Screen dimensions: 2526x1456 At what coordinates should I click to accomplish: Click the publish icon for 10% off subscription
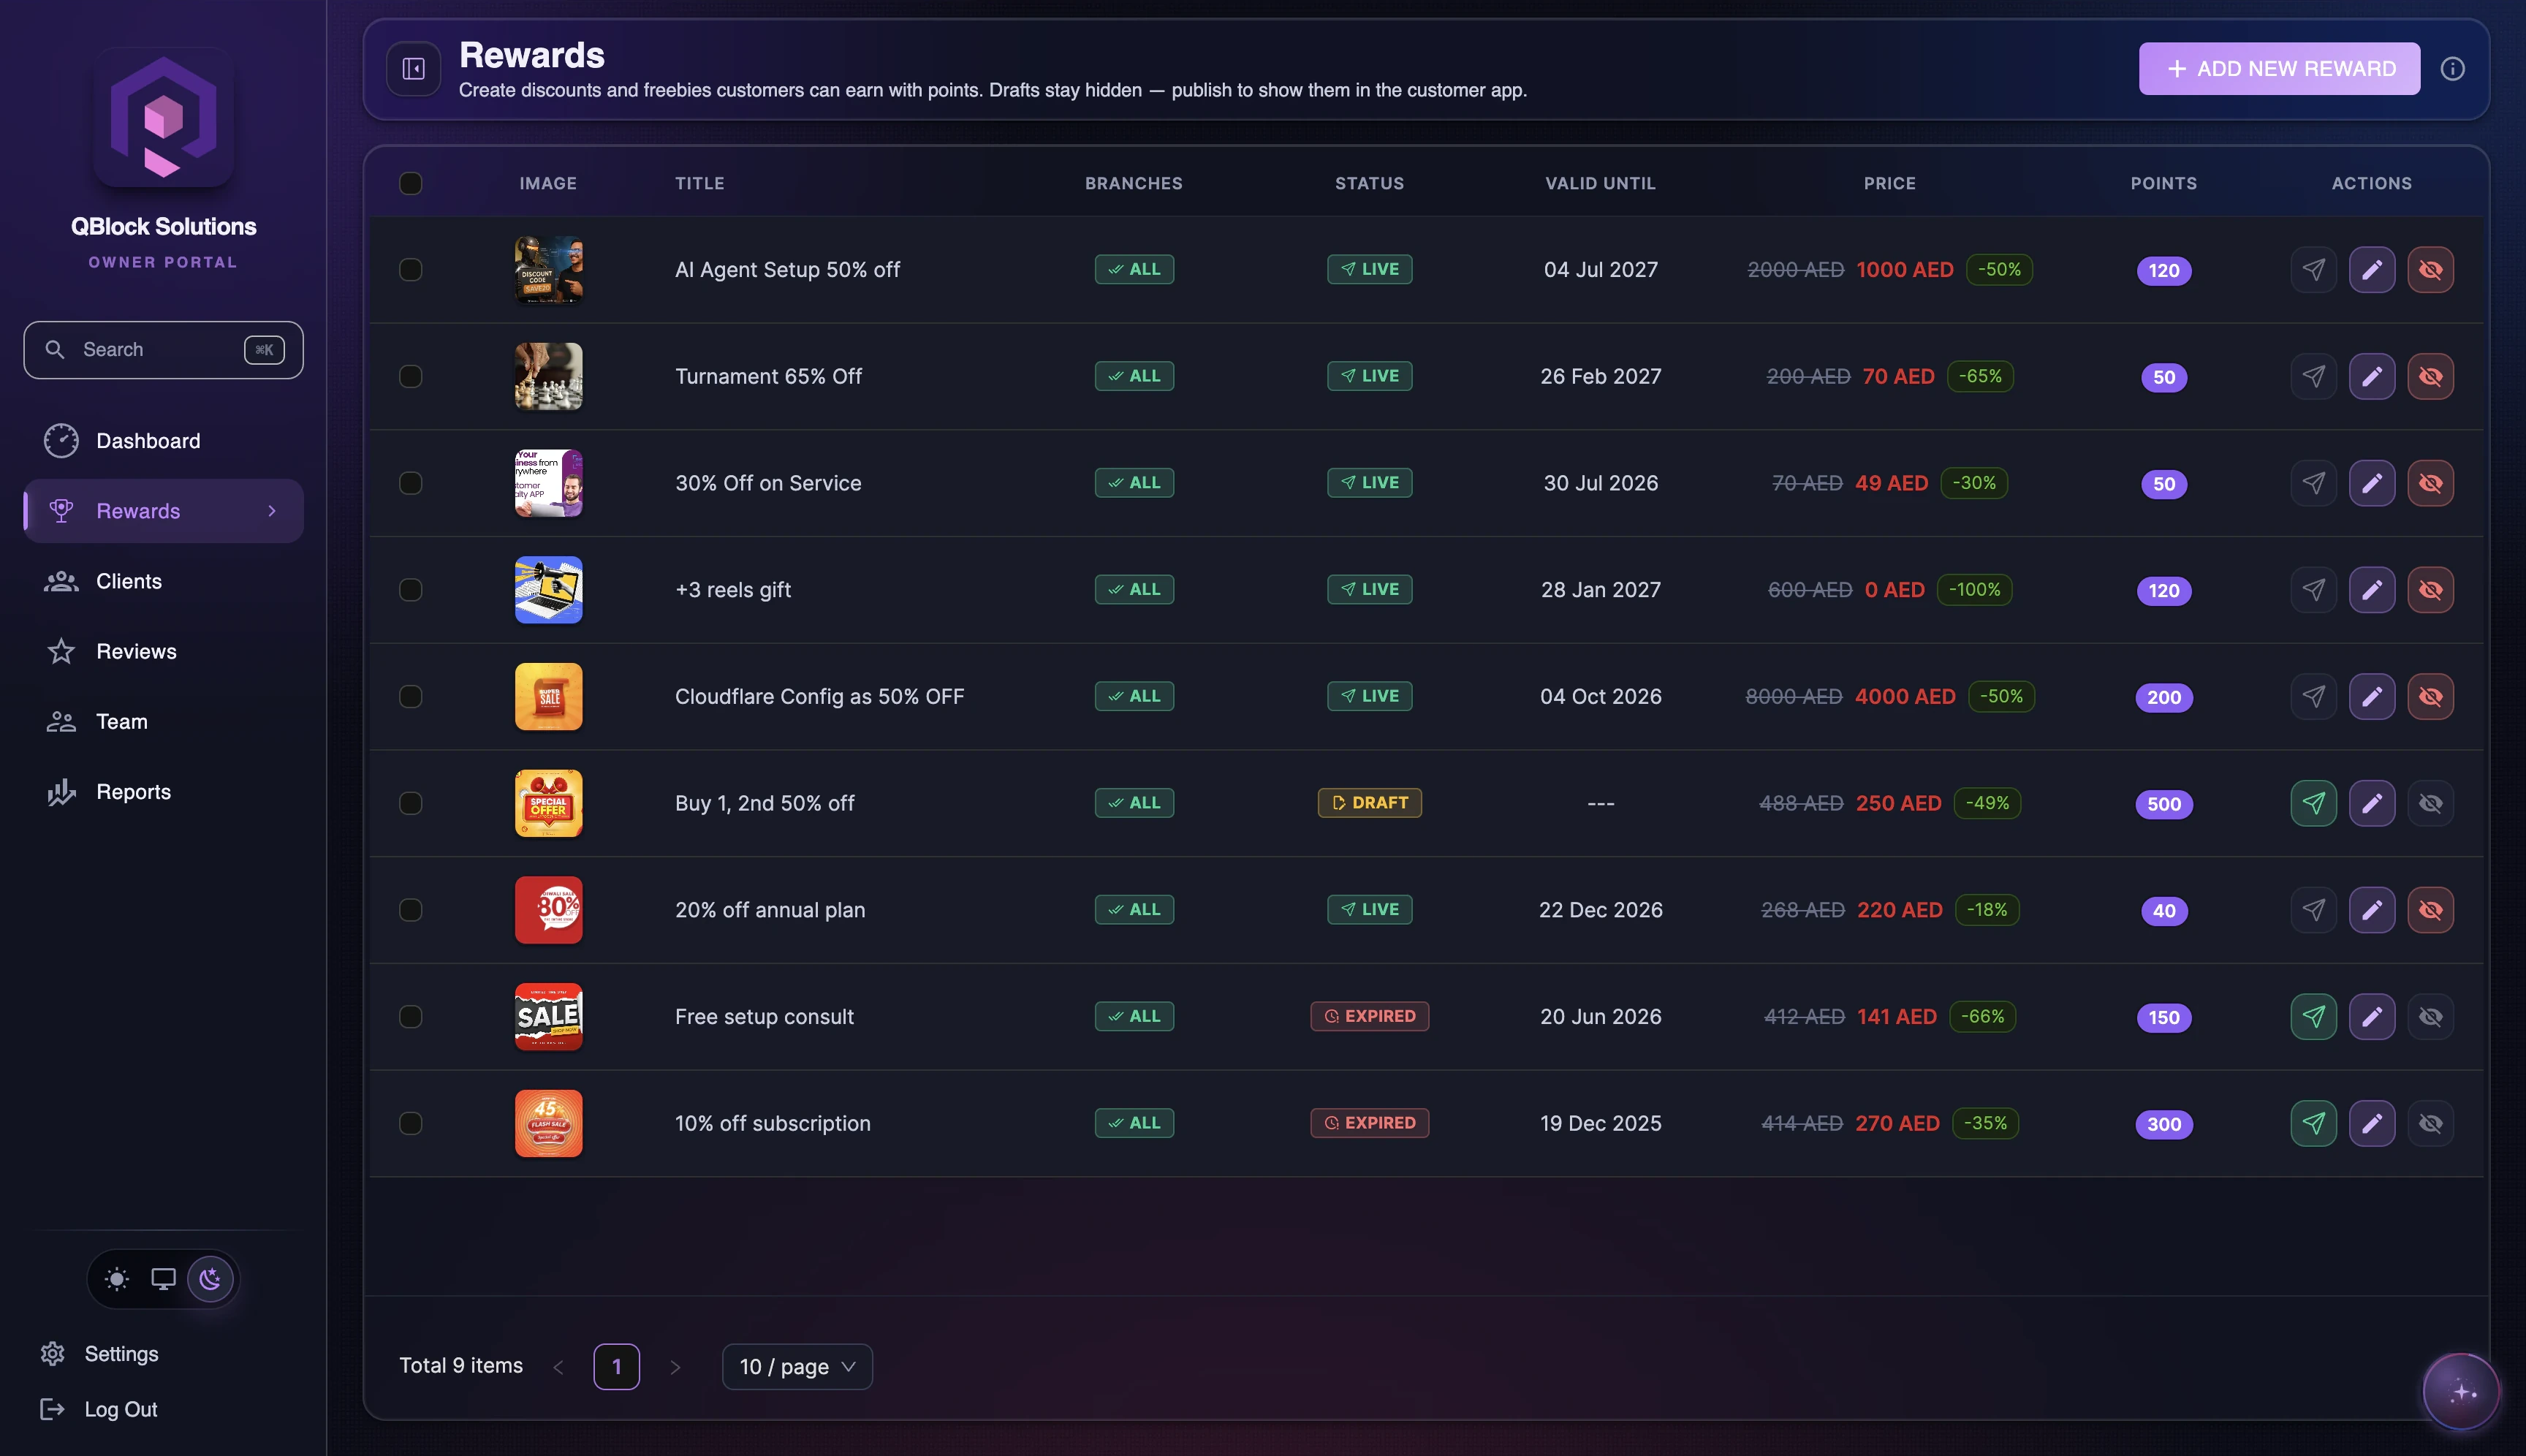pos(2313,1123)
